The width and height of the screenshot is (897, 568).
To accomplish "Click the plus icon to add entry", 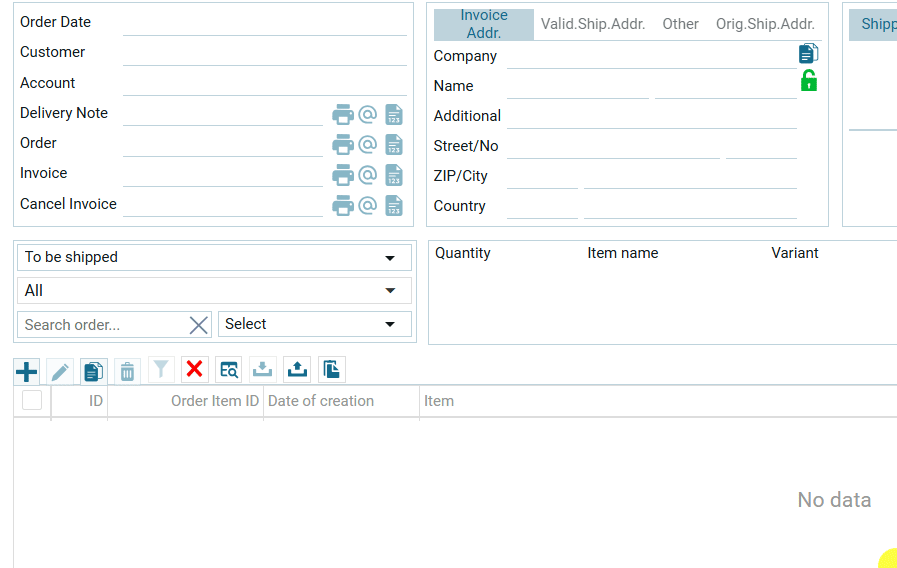I will point(27,372).
